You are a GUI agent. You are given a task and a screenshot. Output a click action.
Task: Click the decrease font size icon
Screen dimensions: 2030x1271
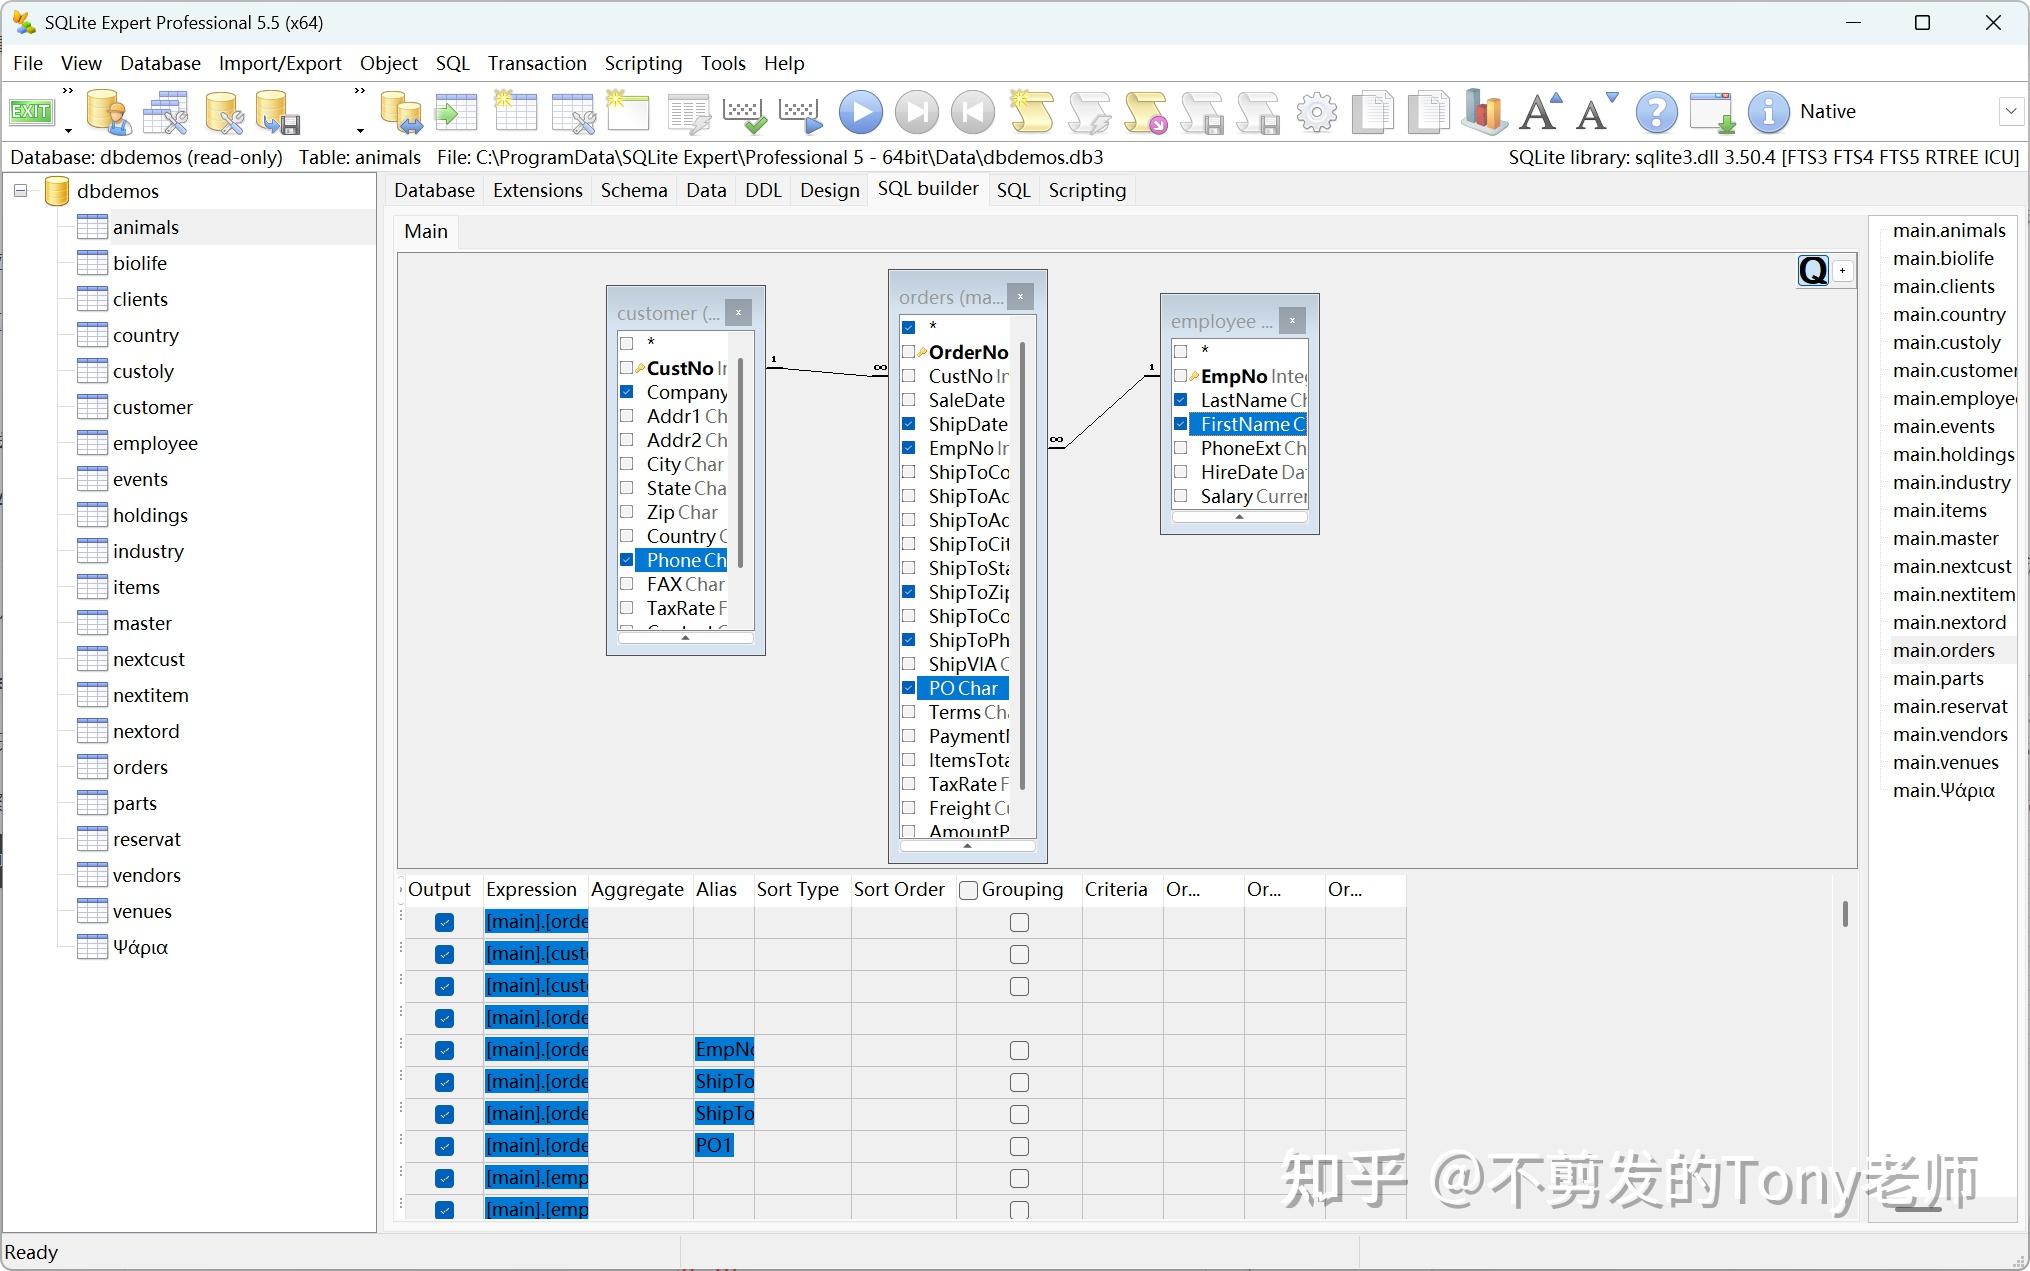(x=1595, y=111)
